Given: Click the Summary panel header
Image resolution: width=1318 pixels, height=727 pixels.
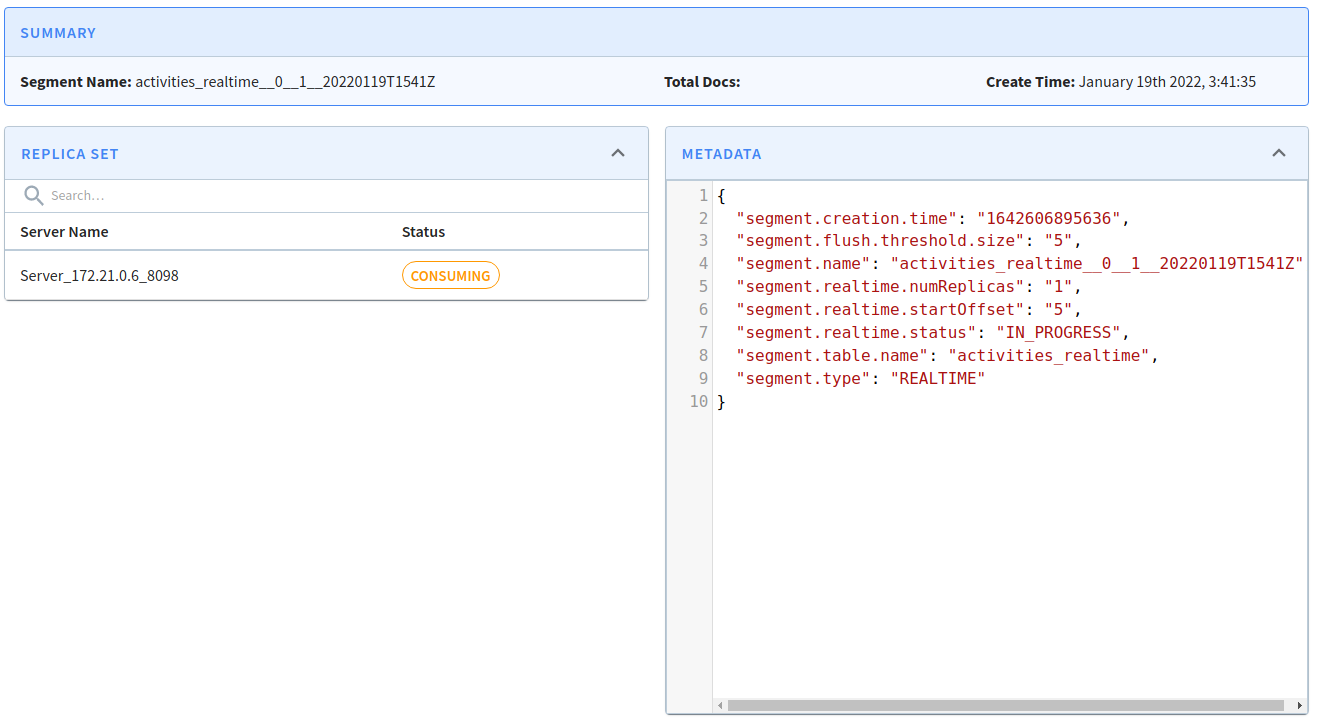Looking at the screenshot, I should (x=58, y=33).
